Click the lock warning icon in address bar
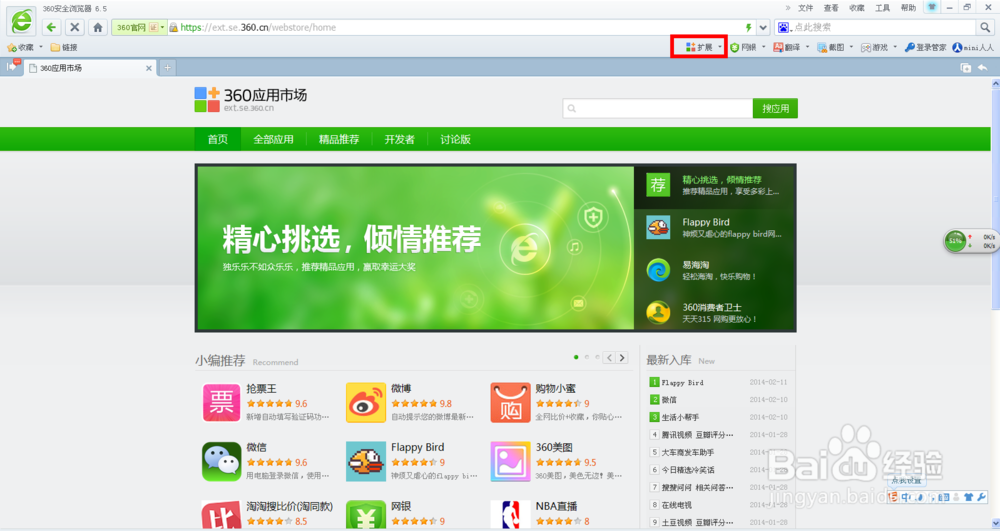This screenshot has width=1000, height=531. point(173,27)
